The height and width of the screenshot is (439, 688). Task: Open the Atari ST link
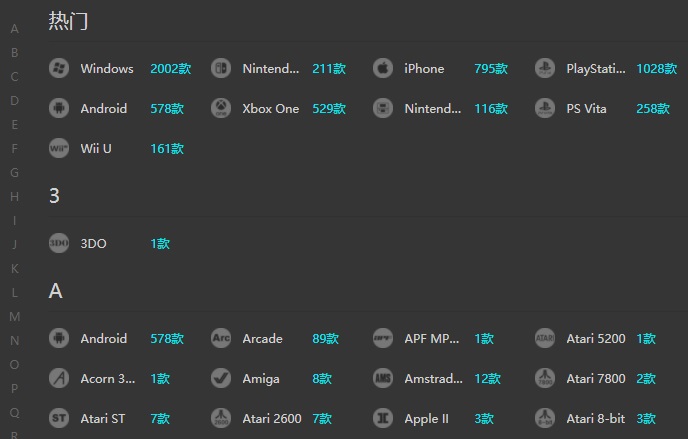click(x=102, y=418)
